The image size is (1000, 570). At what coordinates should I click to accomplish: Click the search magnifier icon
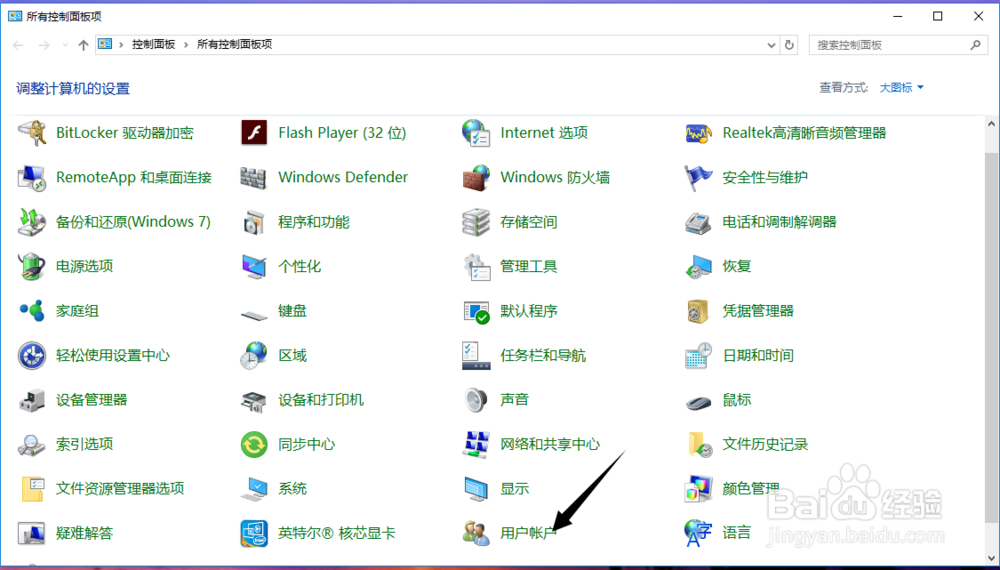pyautogui.click(x=975, y=45)
